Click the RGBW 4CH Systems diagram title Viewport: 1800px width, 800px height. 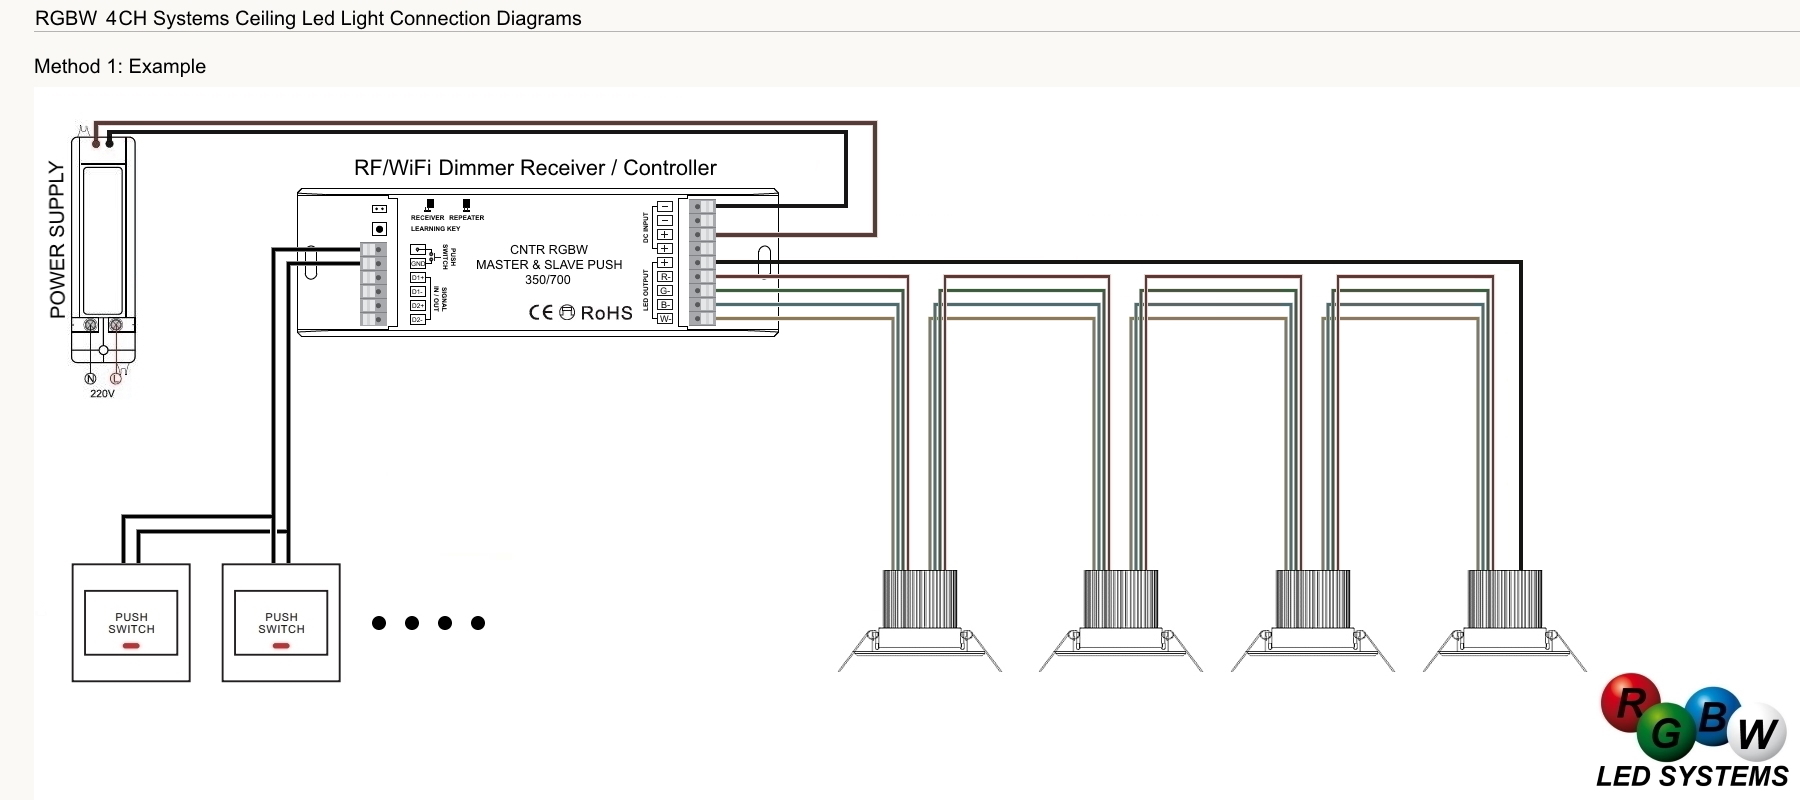coord(308,19)
